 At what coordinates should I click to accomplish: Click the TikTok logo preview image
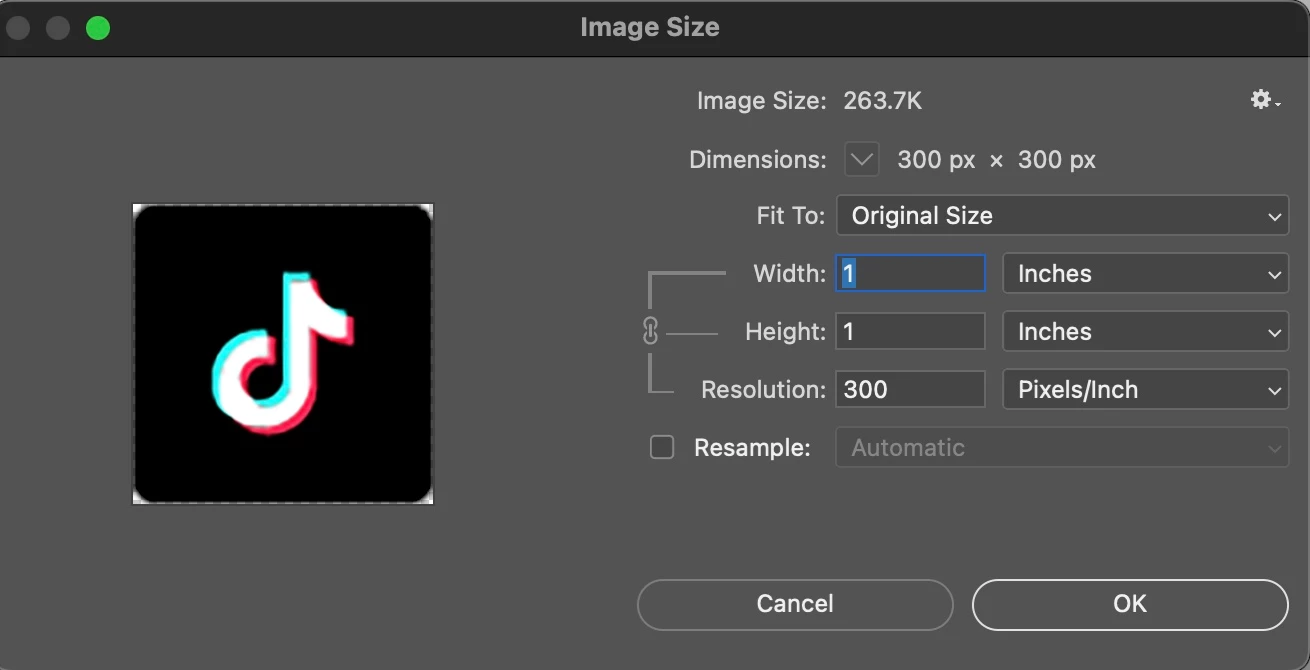pyautogui.click(x=283, y=354)
